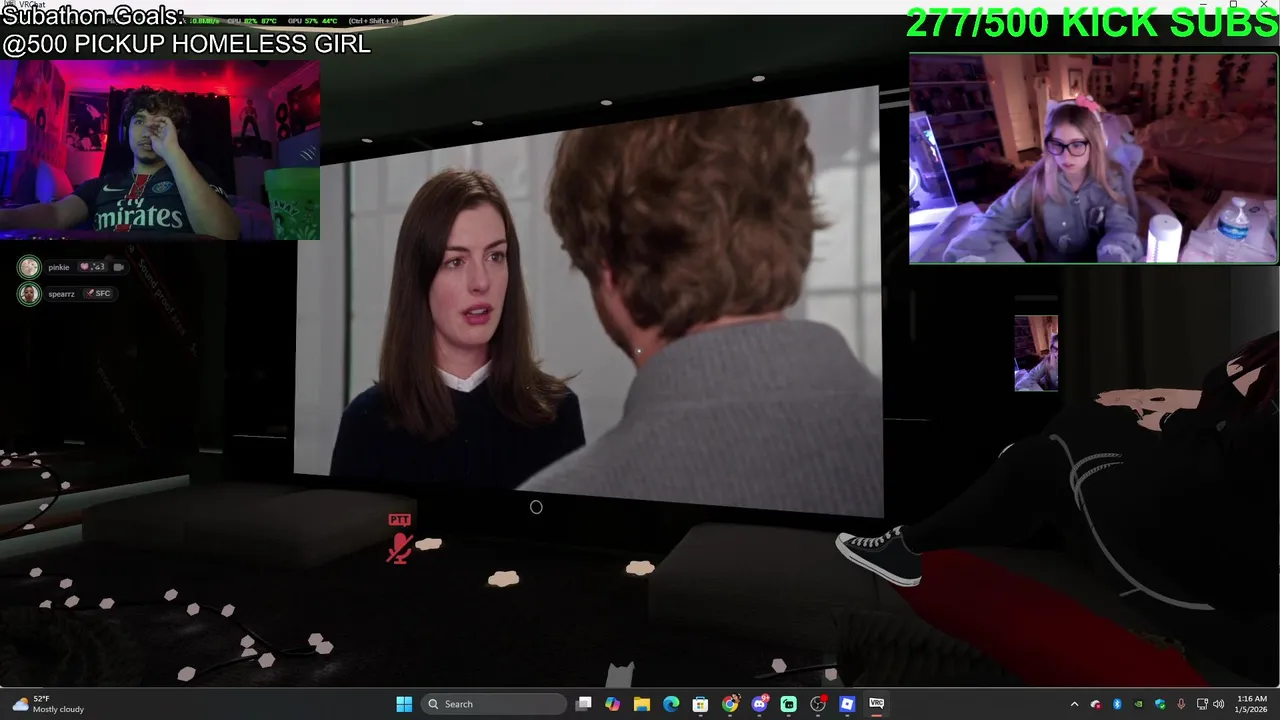Click the pinkie username label
The image size is (1280, 720).
point(58,268)
